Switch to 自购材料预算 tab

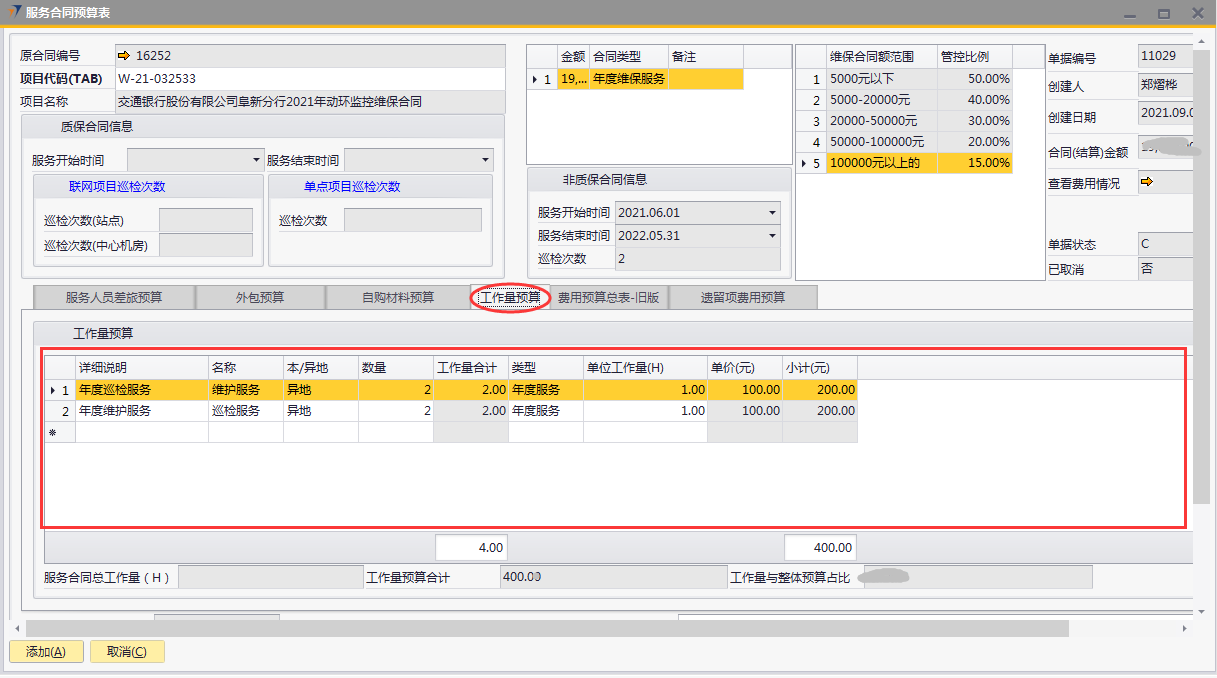click(x=398, y=298)
